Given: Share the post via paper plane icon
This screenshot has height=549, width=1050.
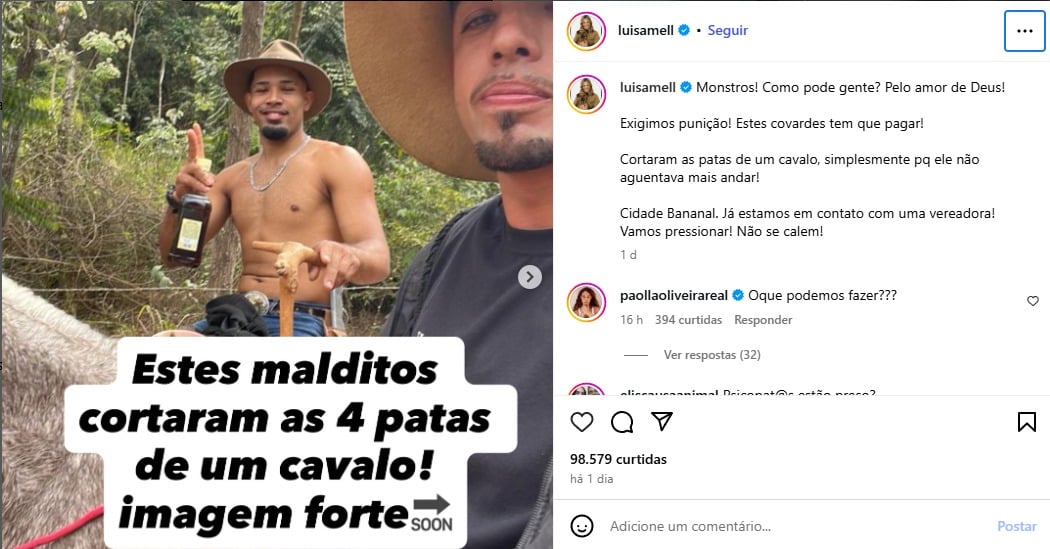Looking at the screenshot, I should (x=662, y=421).
